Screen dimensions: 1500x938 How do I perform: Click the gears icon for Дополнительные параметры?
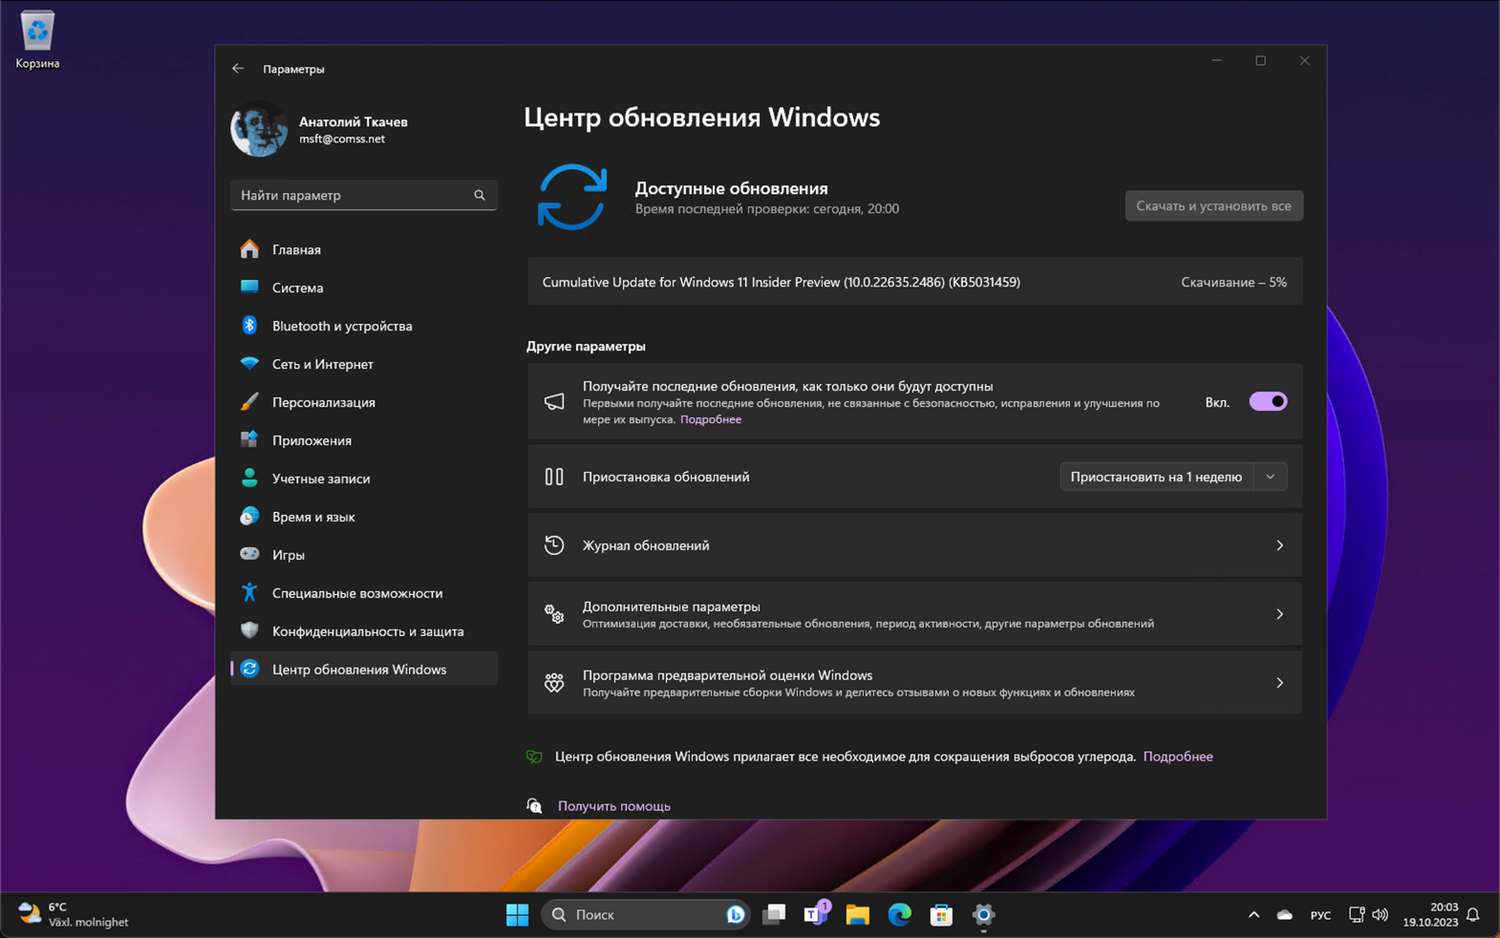point(554,614)
